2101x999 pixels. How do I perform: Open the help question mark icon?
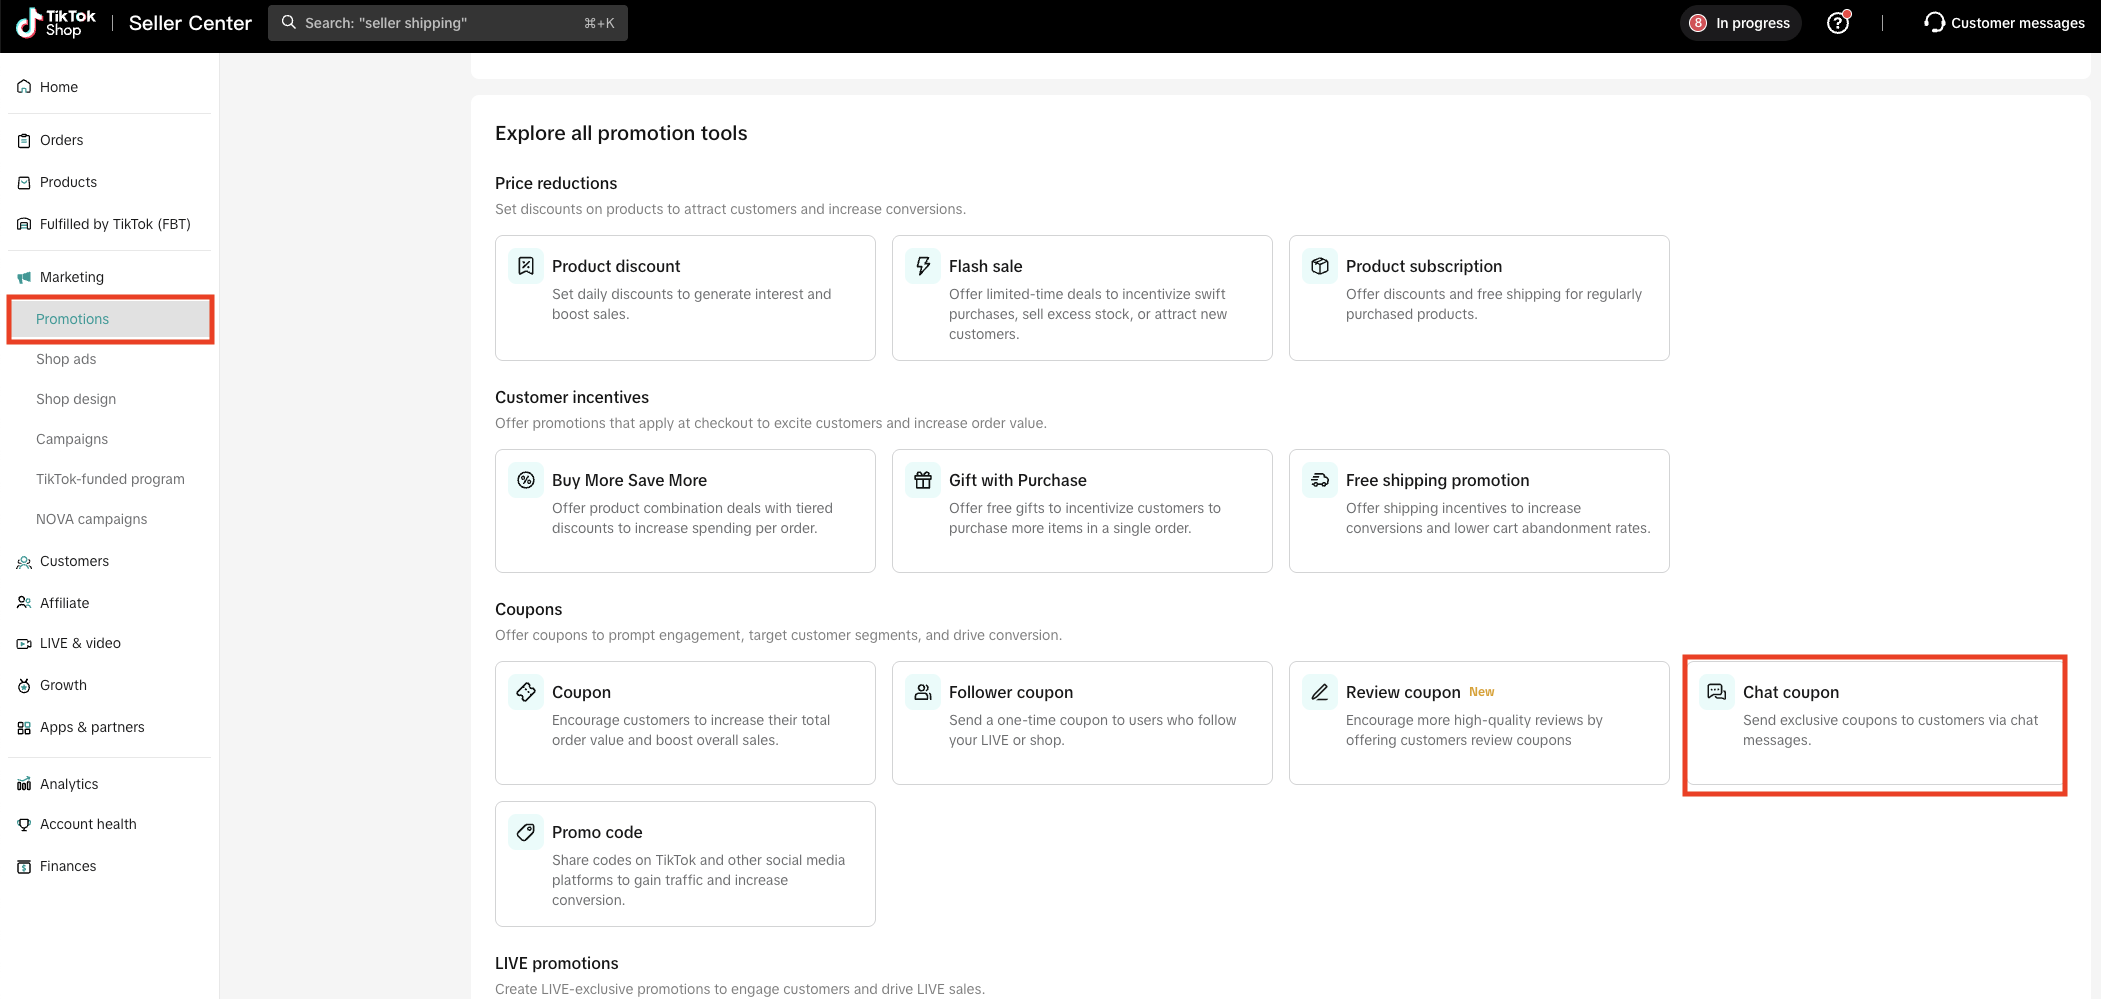point(1837,23)
